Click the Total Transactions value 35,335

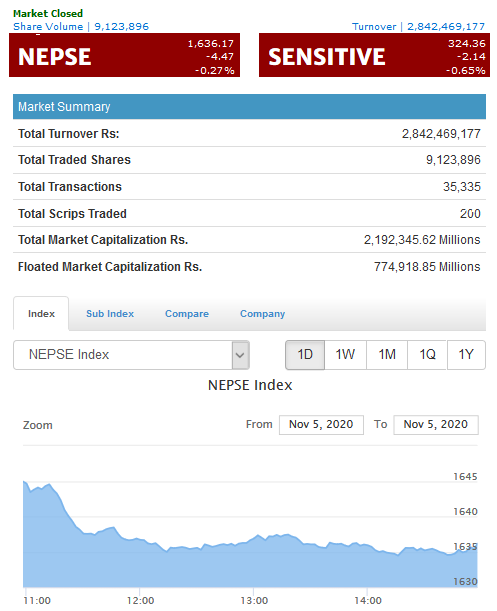[x=462, y=187]
